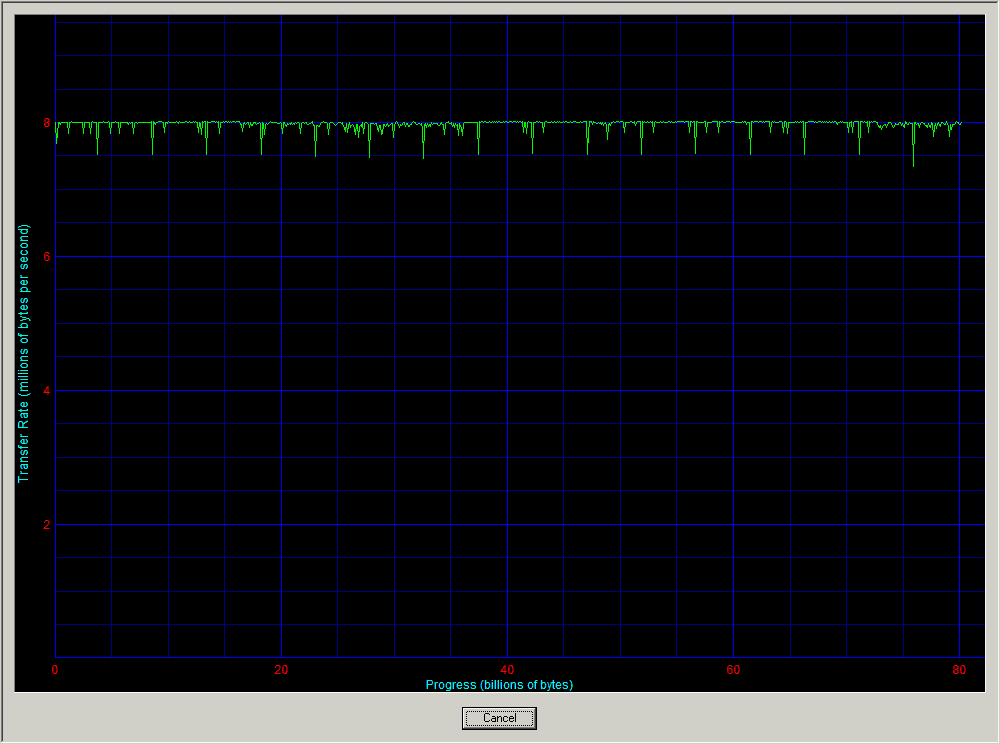Click the 40 tick label on the progress axis
Screen dimensions: 1000x744
[507, 670]
